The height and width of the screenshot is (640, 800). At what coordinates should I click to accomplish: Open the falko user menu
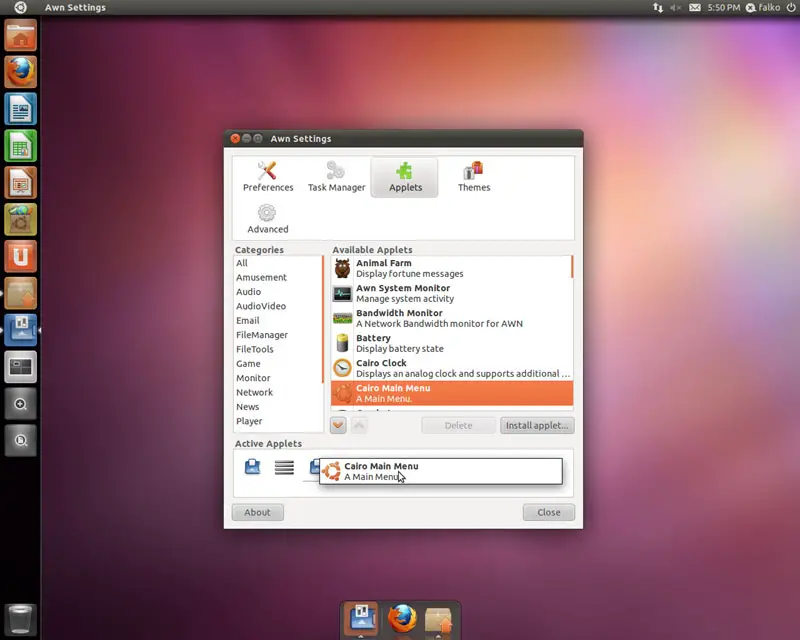tap(763, 8)
